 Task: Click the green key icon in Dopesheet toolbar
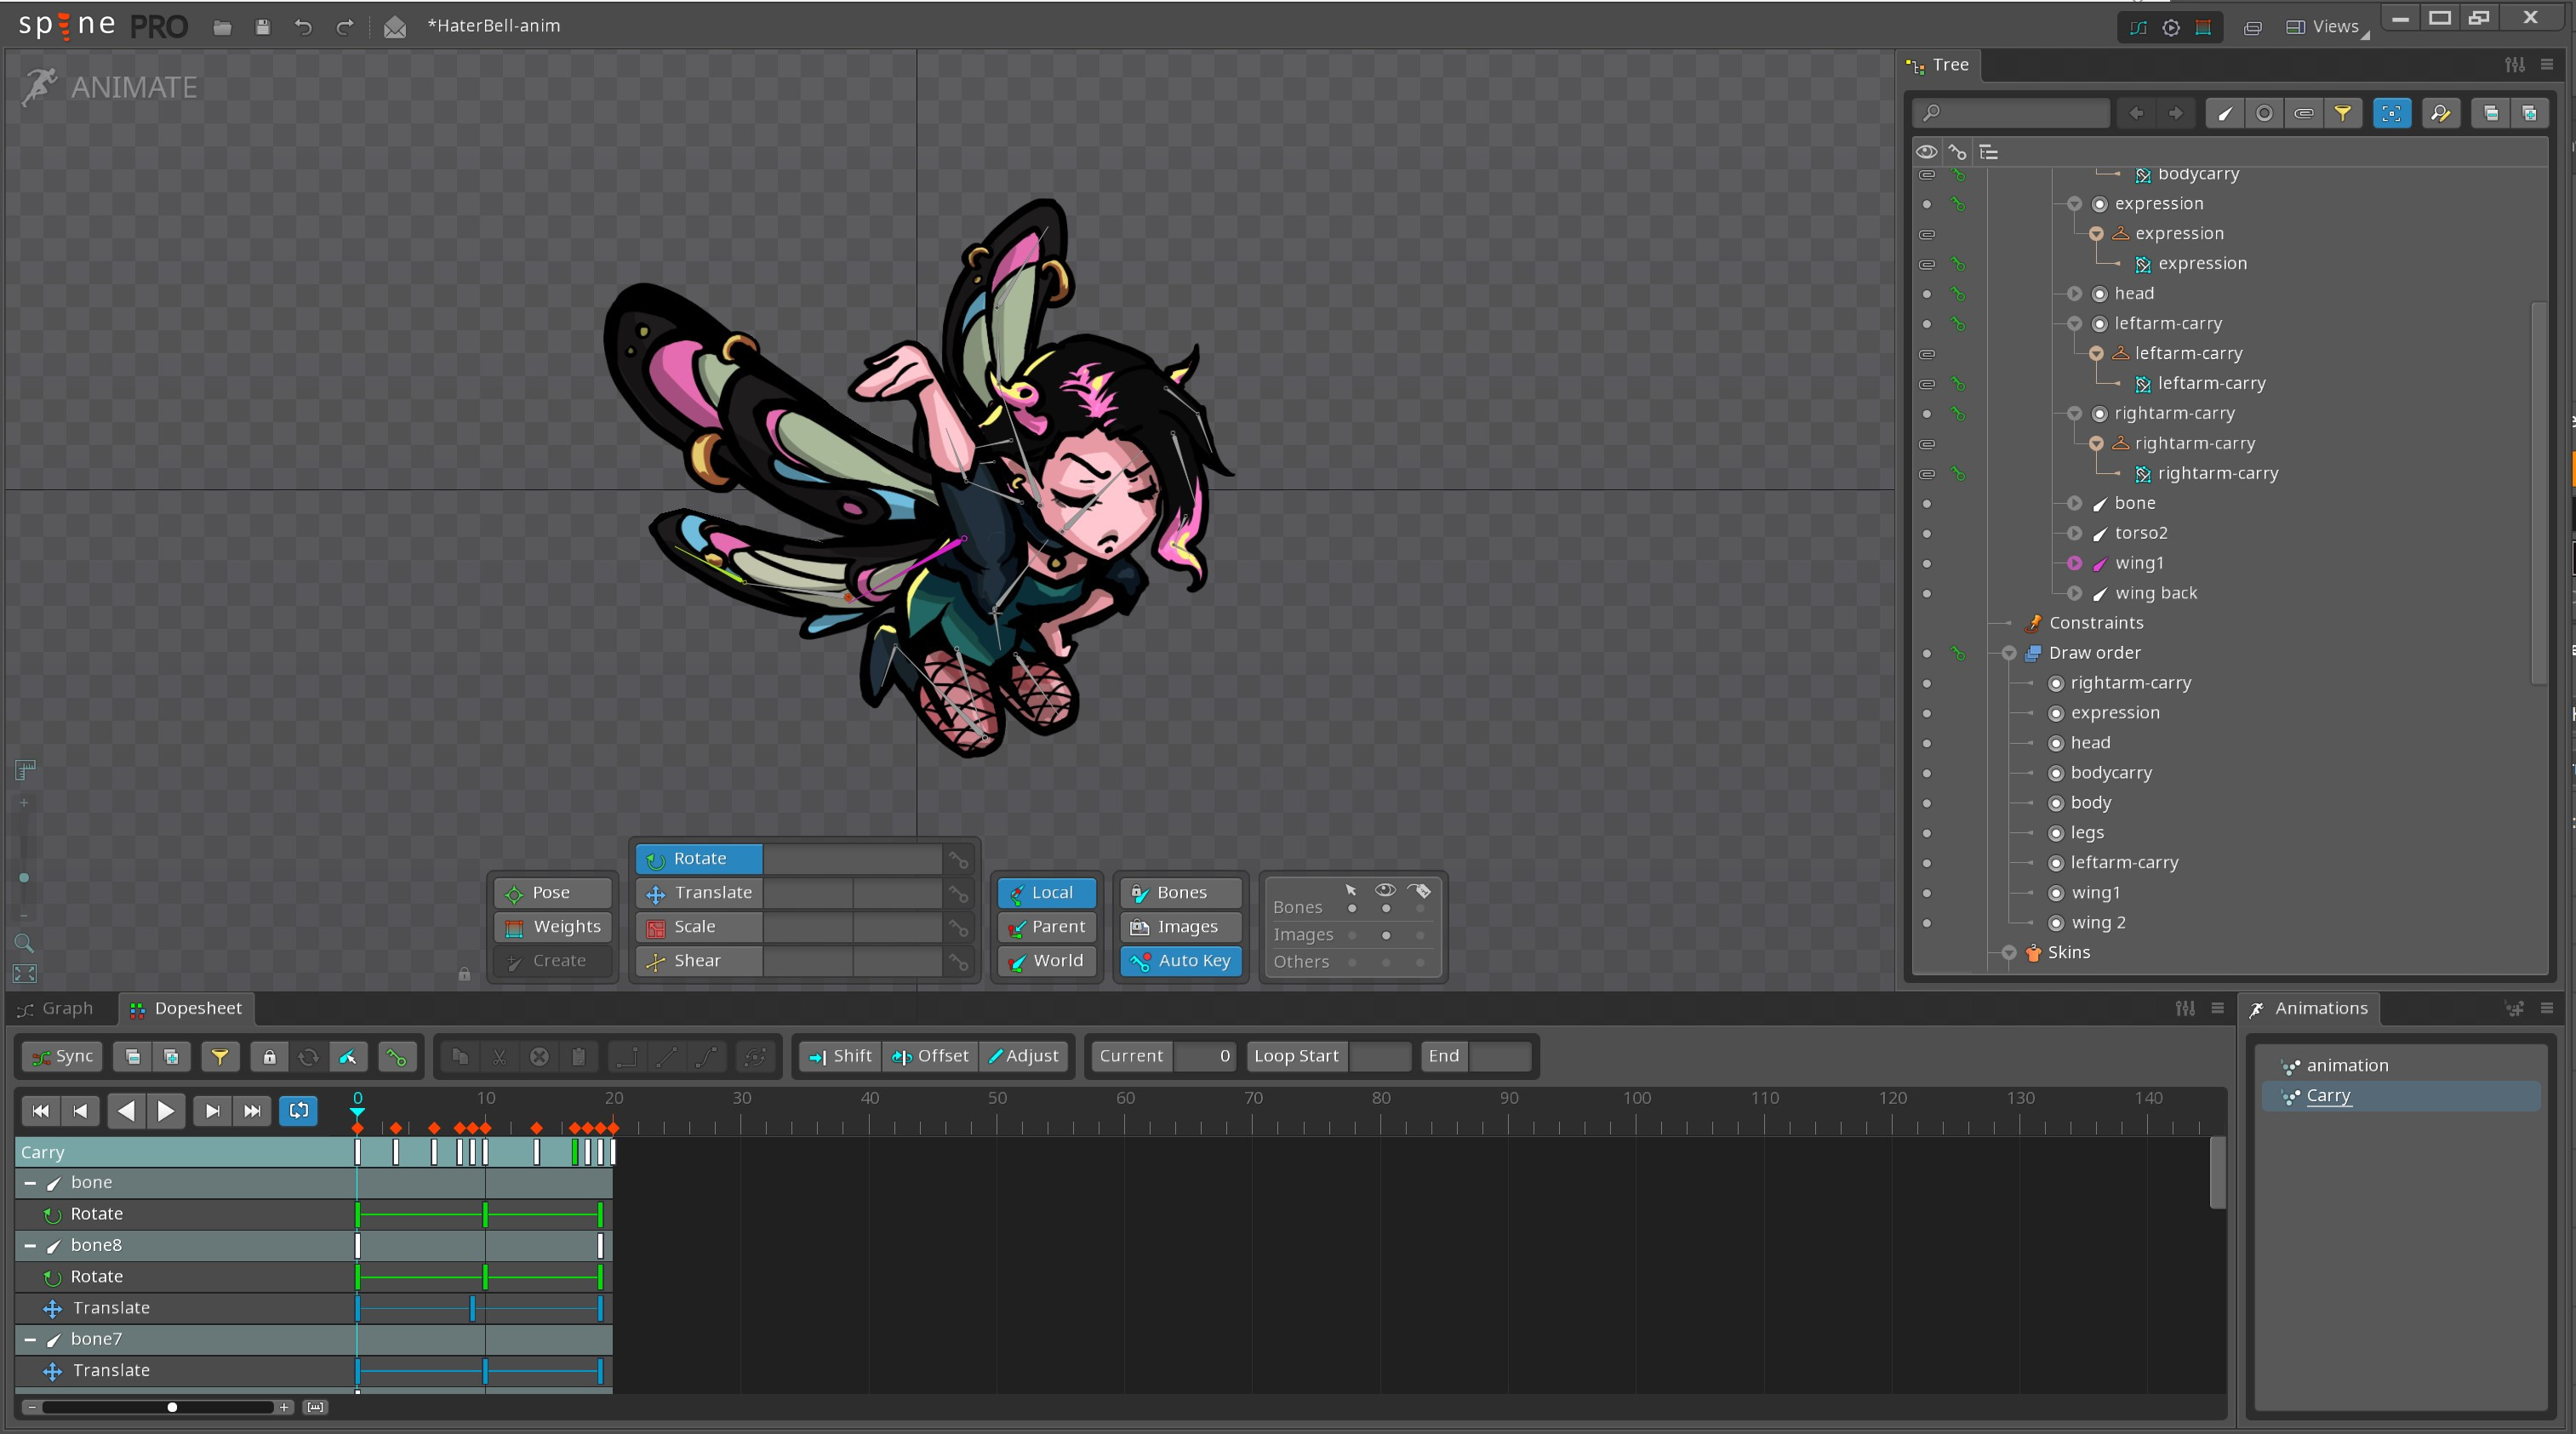point(397,1056)
